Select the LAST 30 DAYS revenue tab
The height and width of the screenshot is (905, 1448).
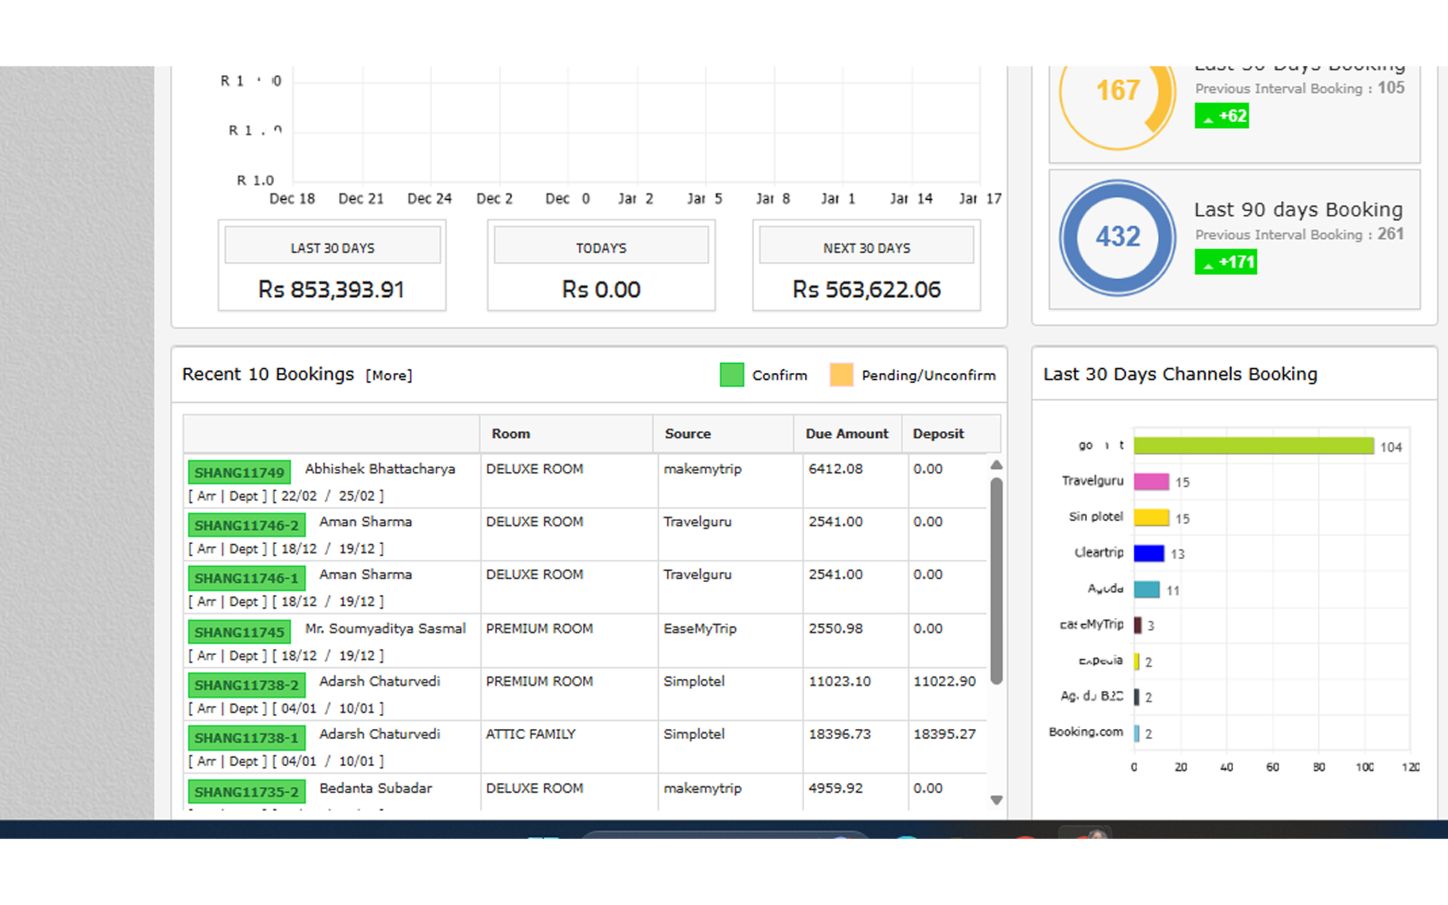click(x=332, y=247)
